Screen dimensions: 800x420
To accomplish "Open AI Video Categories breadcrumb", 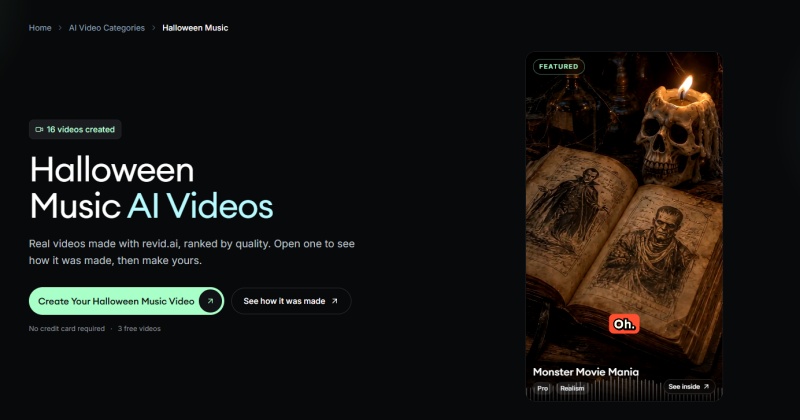I will coord(107,28).
